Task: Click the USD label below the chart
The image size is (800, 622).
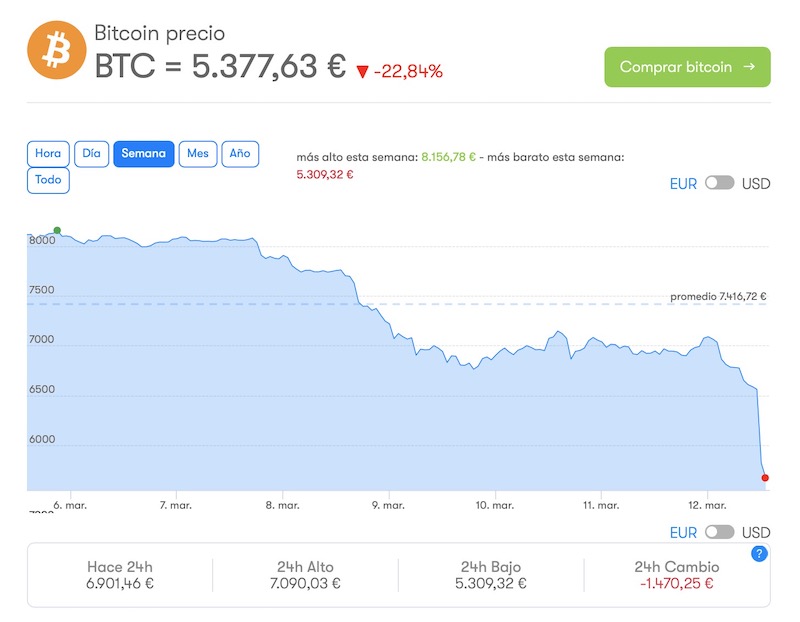Action: point(756,533)
